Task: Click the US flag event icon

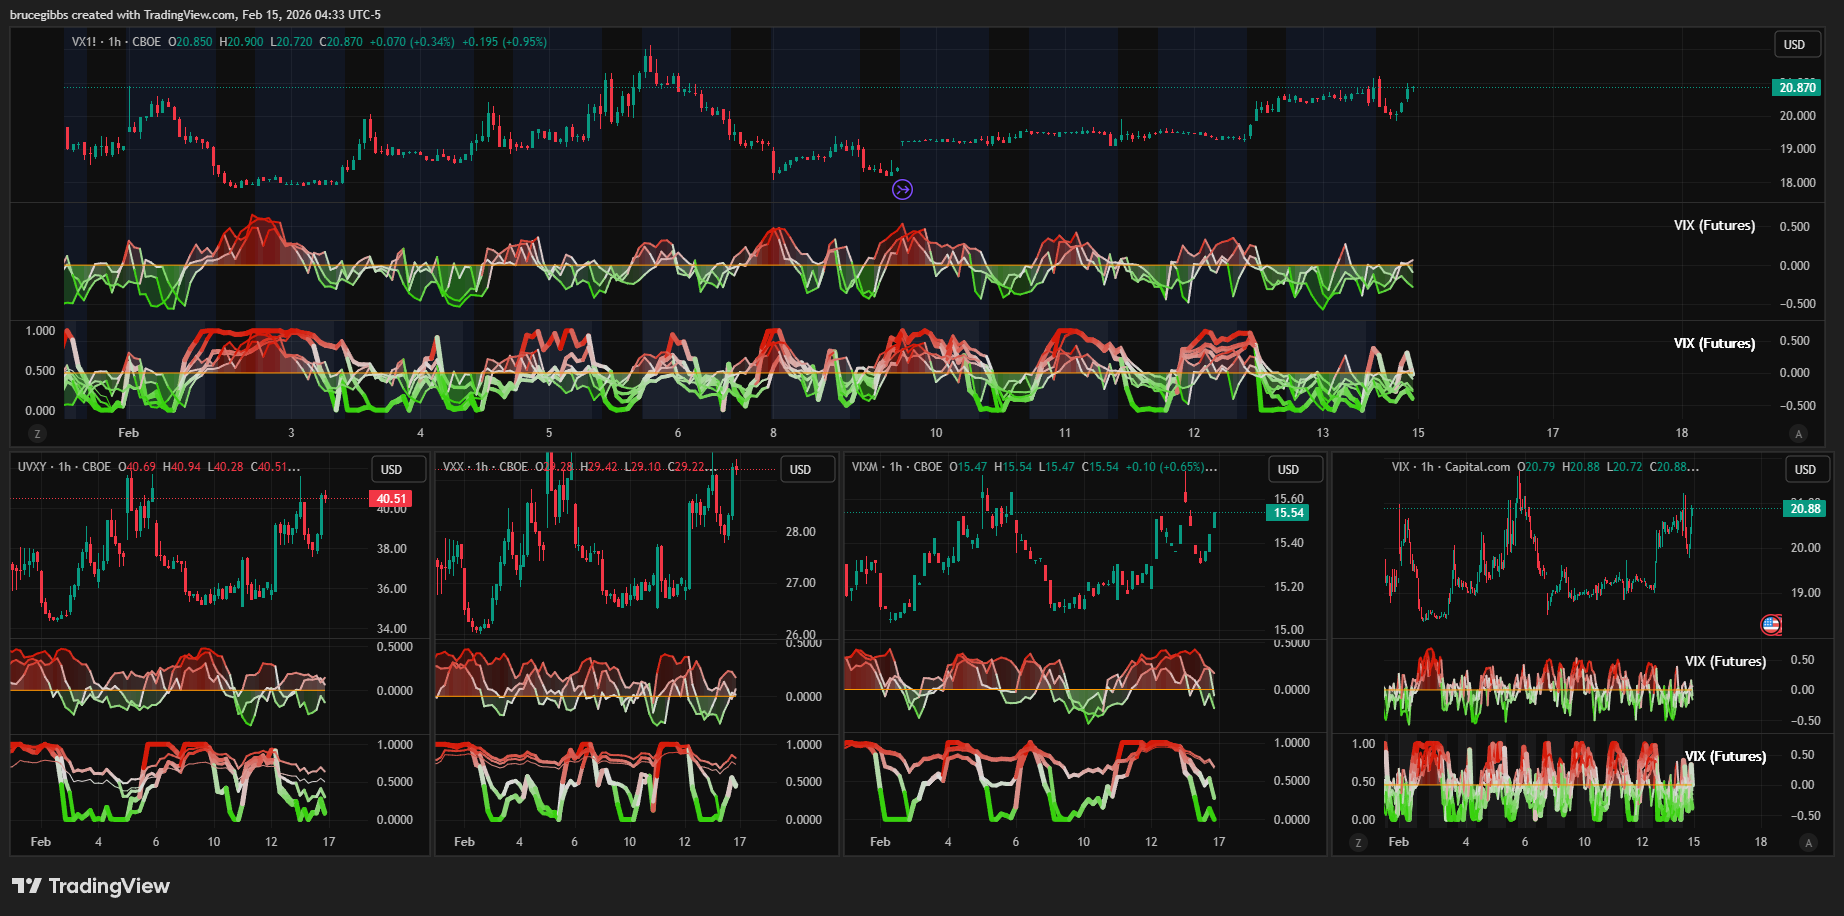Action: (x=1771, y=625)
